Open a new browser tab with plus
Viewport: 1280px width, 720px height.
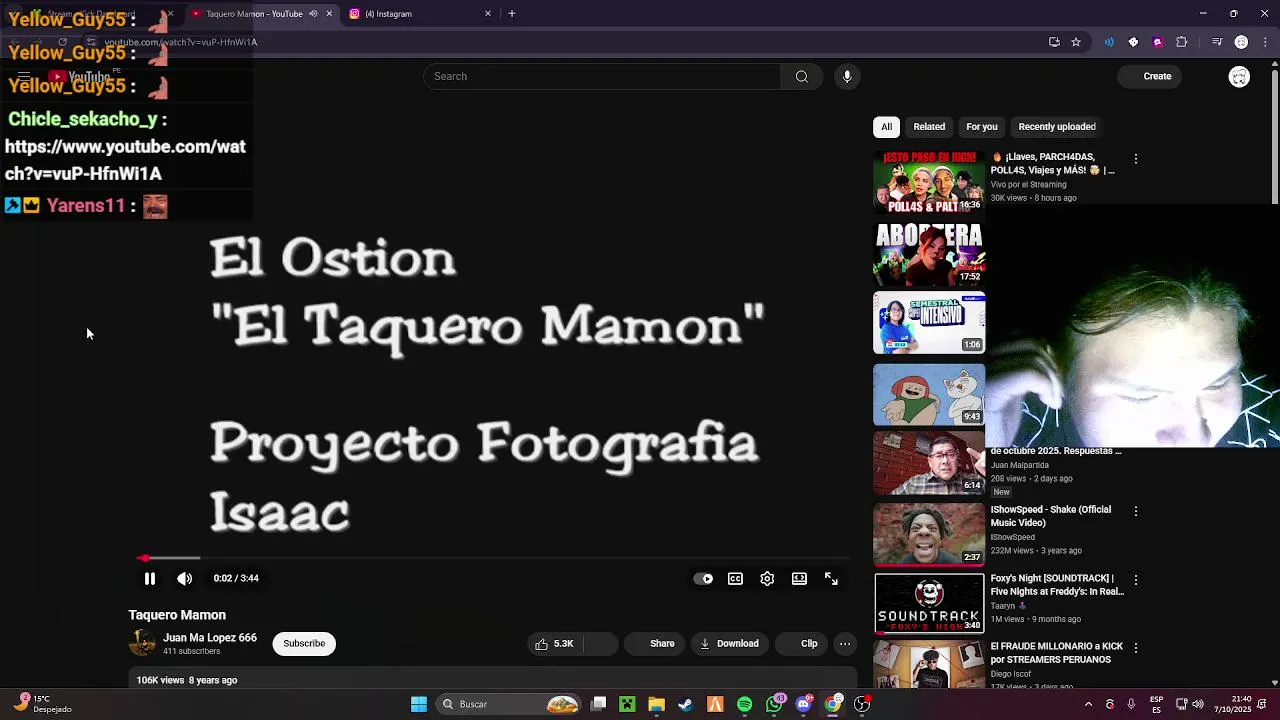tap(512, 14)
